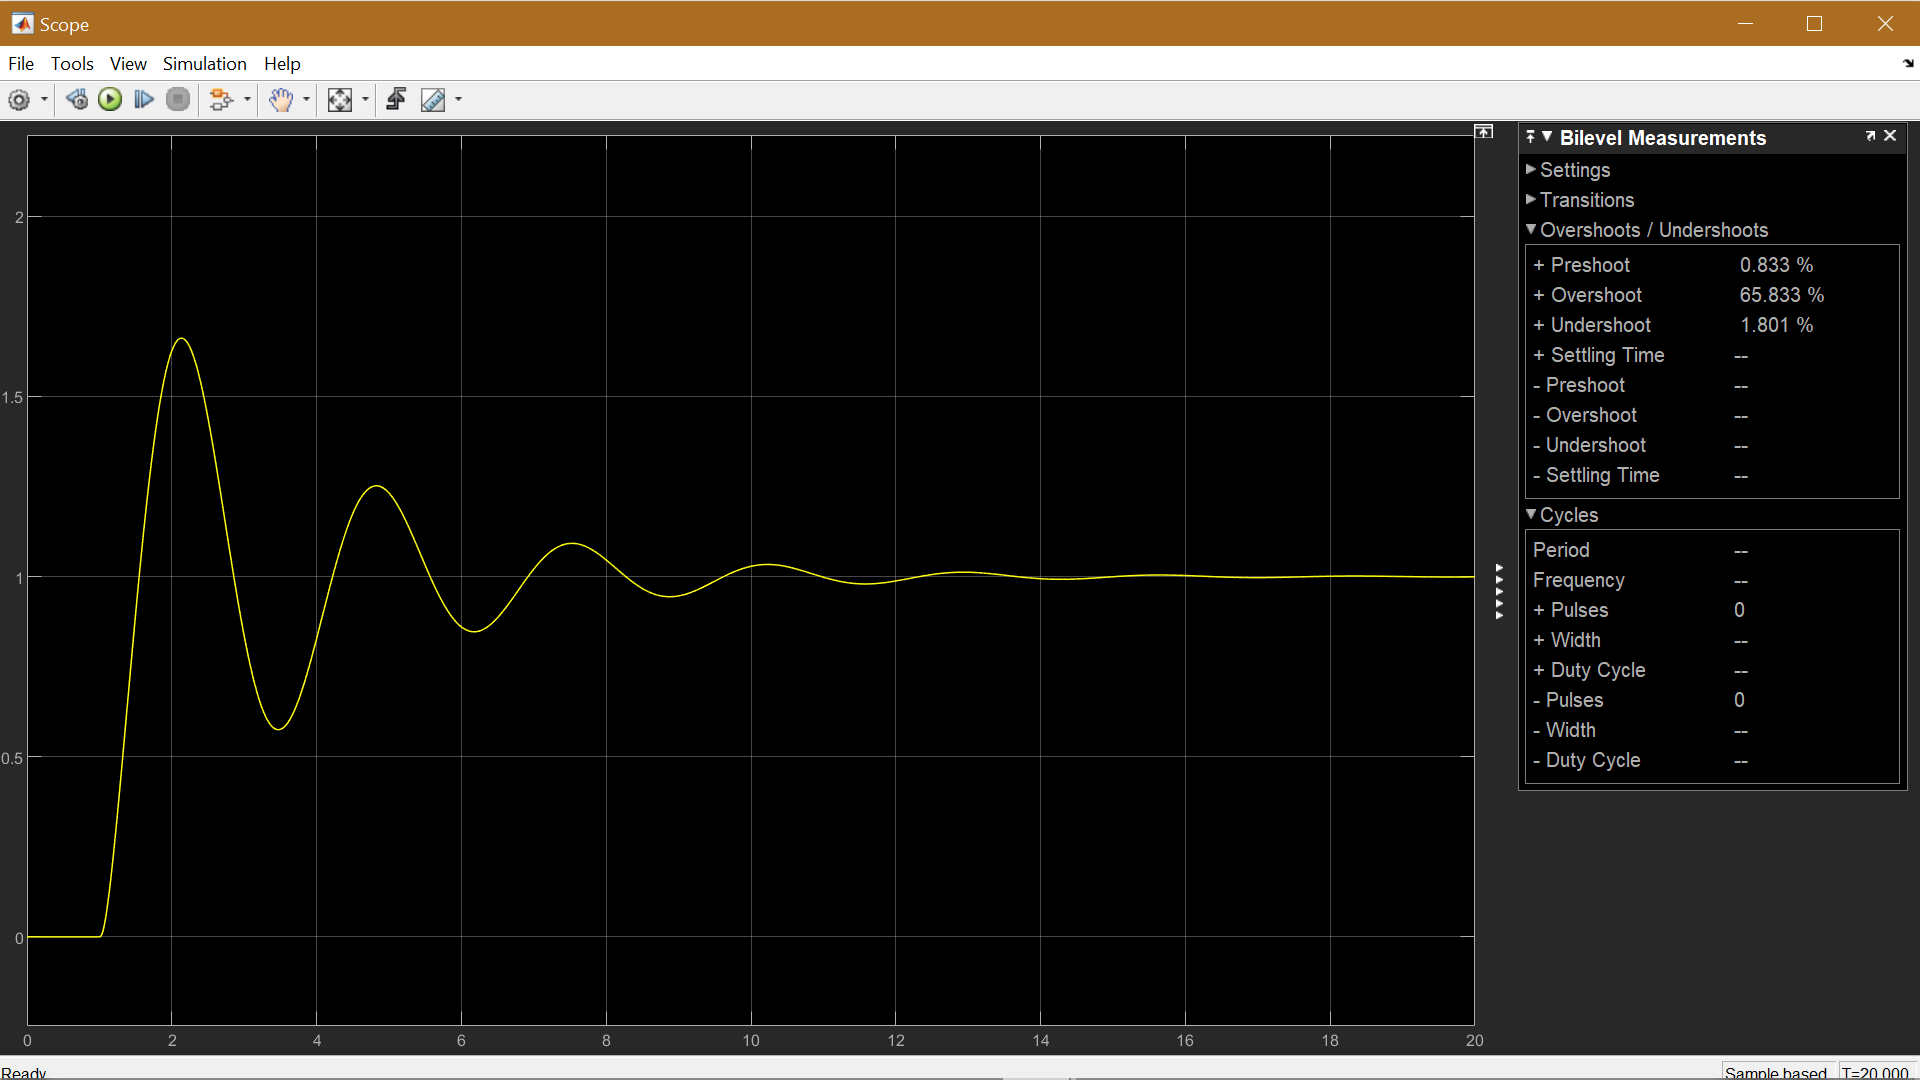Image resolution: width=1920 pixels, height=1080 pixels.
Task: Click the Stop simulation icon
Action: (178, 99)
